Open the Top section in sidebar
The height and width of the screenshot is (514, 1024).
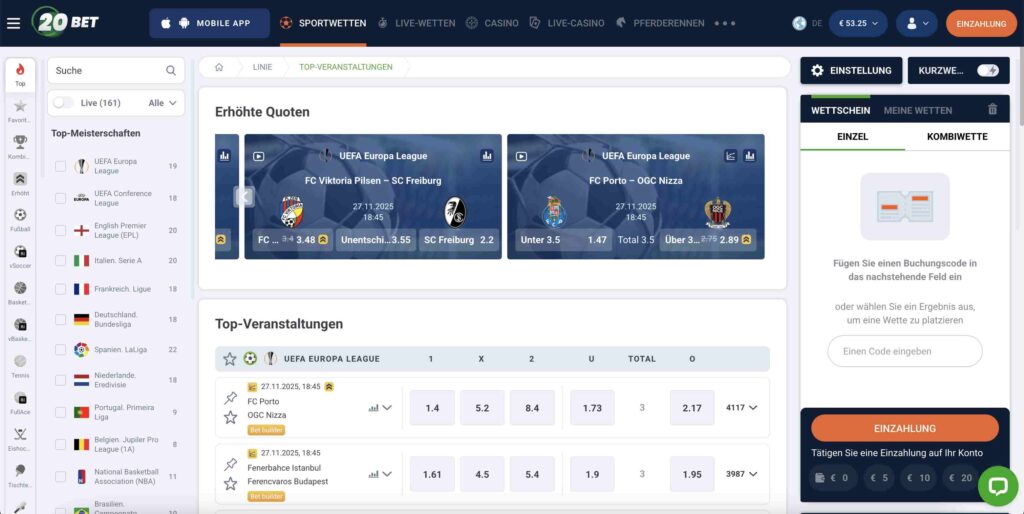point(20,74)
